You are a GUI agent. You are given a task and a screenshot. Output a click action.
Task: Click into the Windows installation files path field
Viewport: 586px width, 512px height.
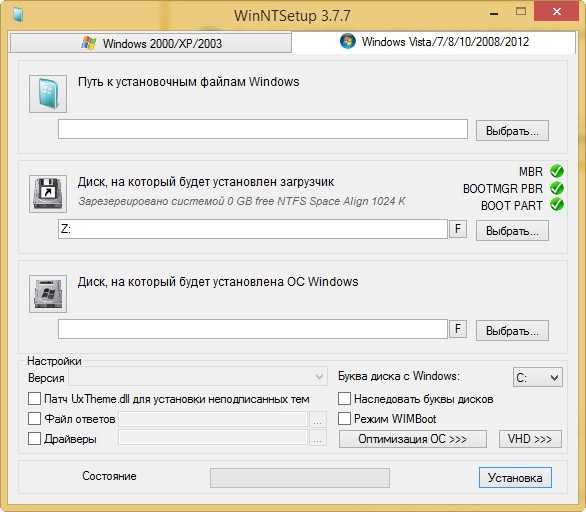tap(263, 129)
